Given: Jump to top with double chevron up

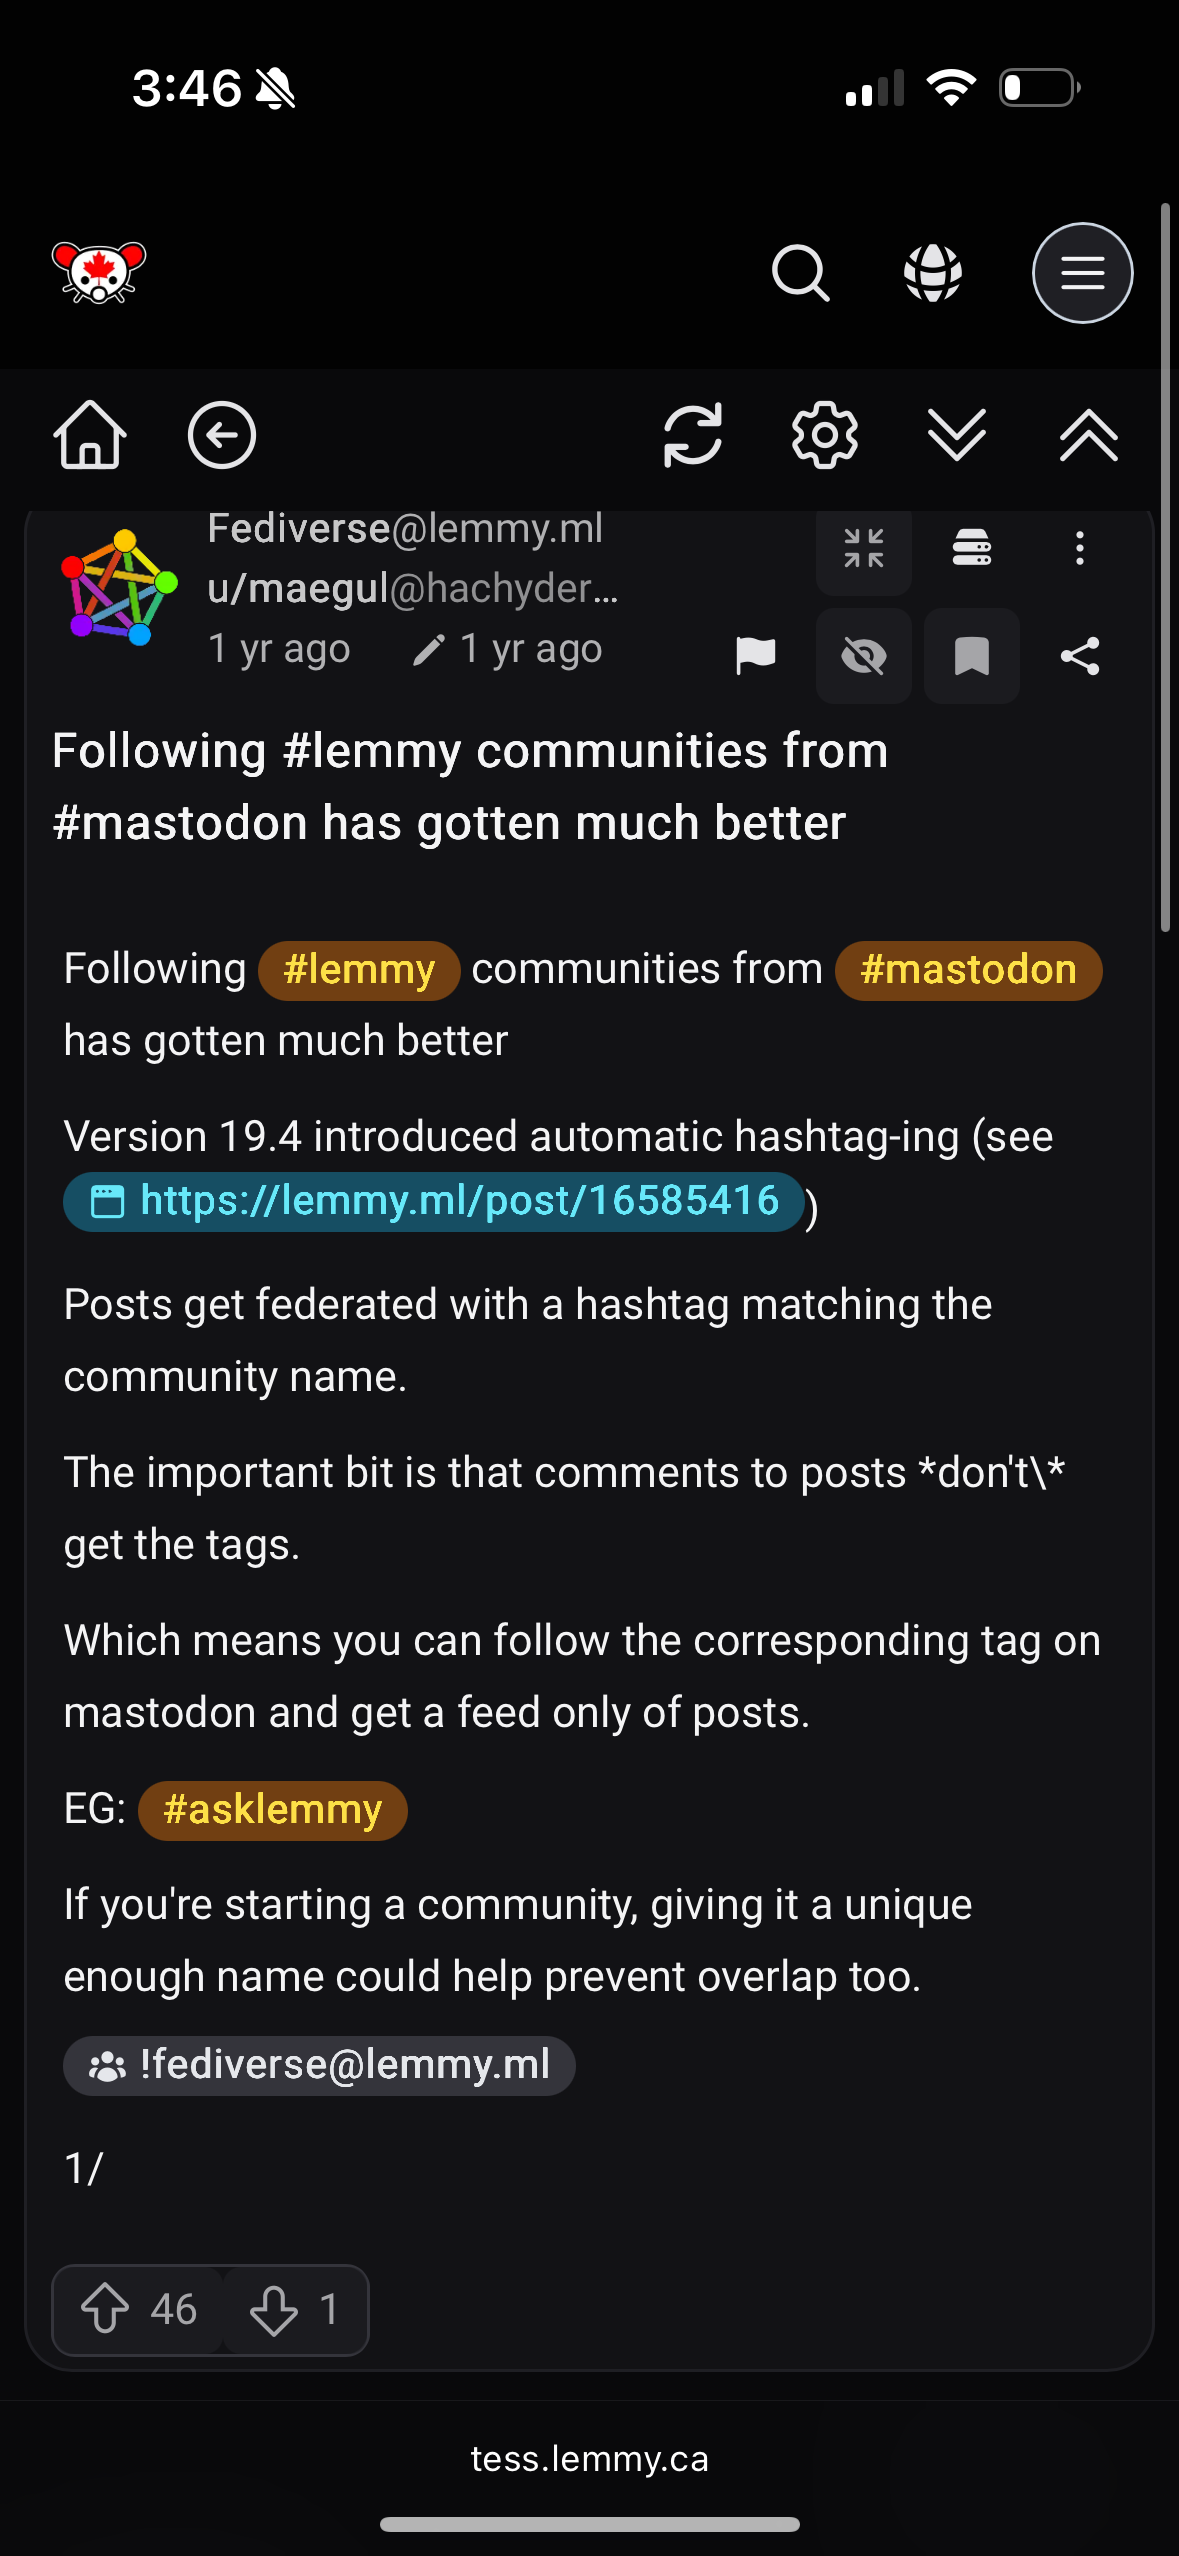Looking at the screenshot, I should click(x=1089, y=435).
